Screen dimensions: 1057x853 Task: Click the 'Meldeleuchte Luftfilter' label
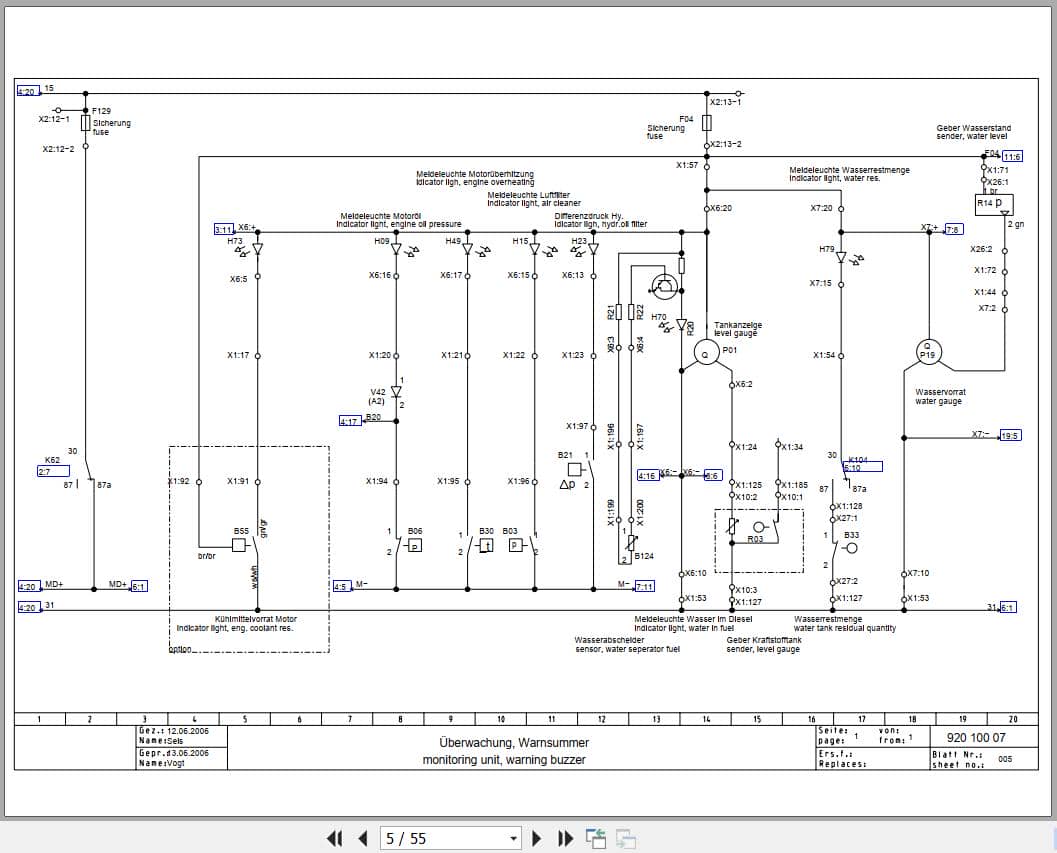(528, 195)
